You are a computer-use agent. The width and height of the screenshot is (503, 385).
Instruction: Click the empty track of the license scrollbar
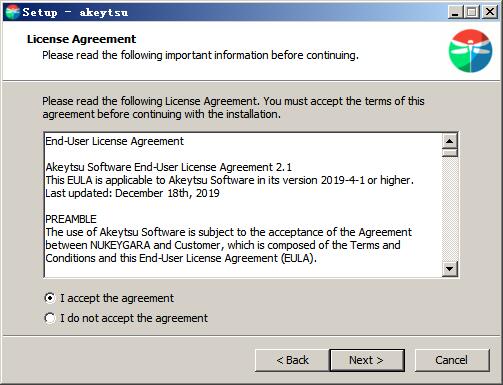click(450, 209)
